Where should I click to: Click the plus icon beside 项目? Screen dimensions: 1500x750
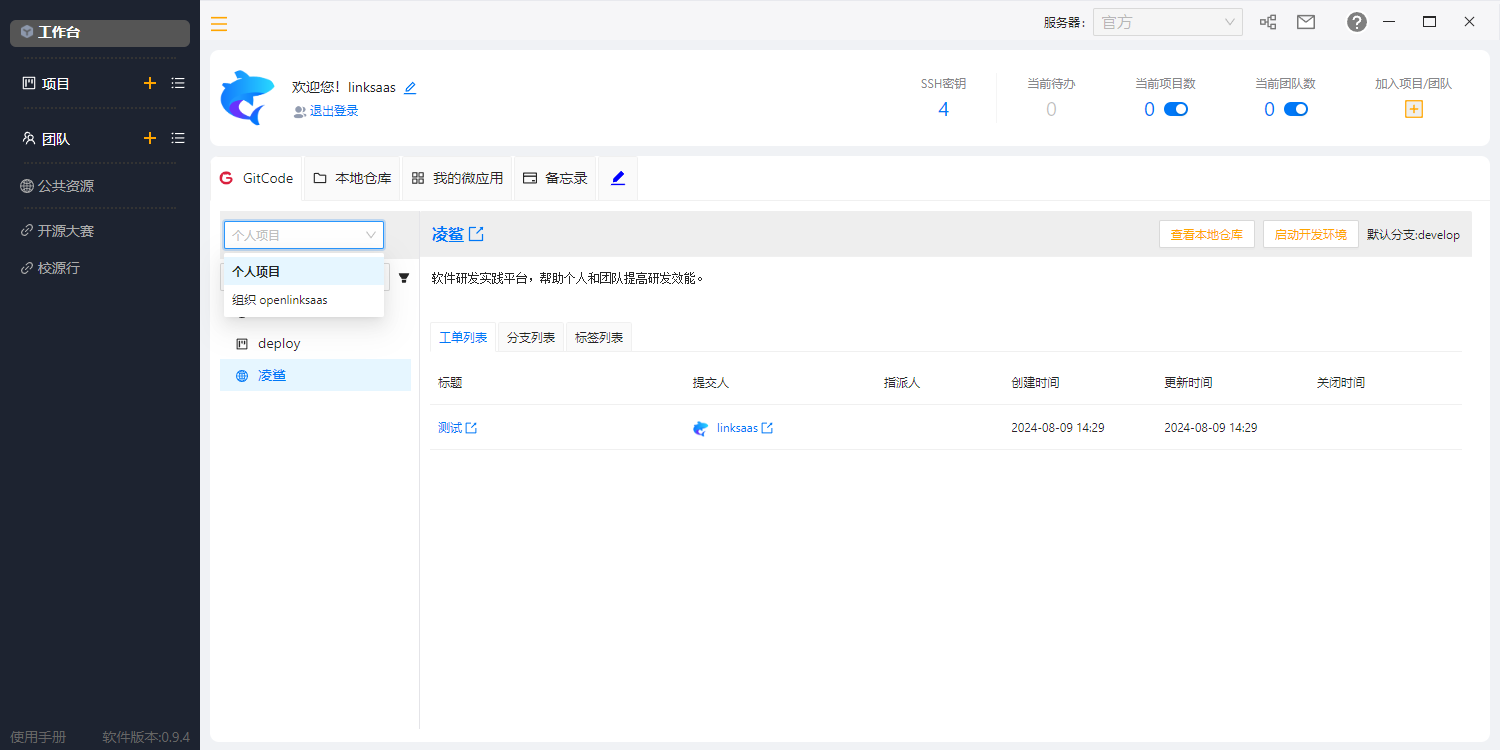coord(150,83)
